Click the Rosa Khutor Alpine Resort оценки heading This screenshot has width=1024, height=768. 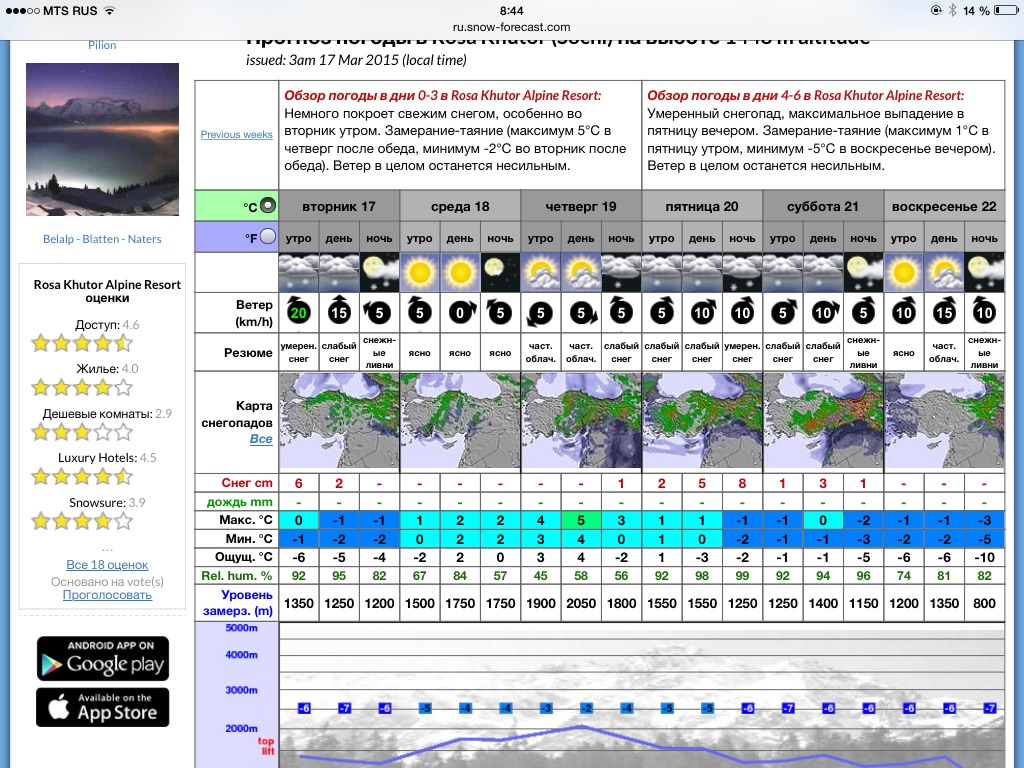coord(107,291)
